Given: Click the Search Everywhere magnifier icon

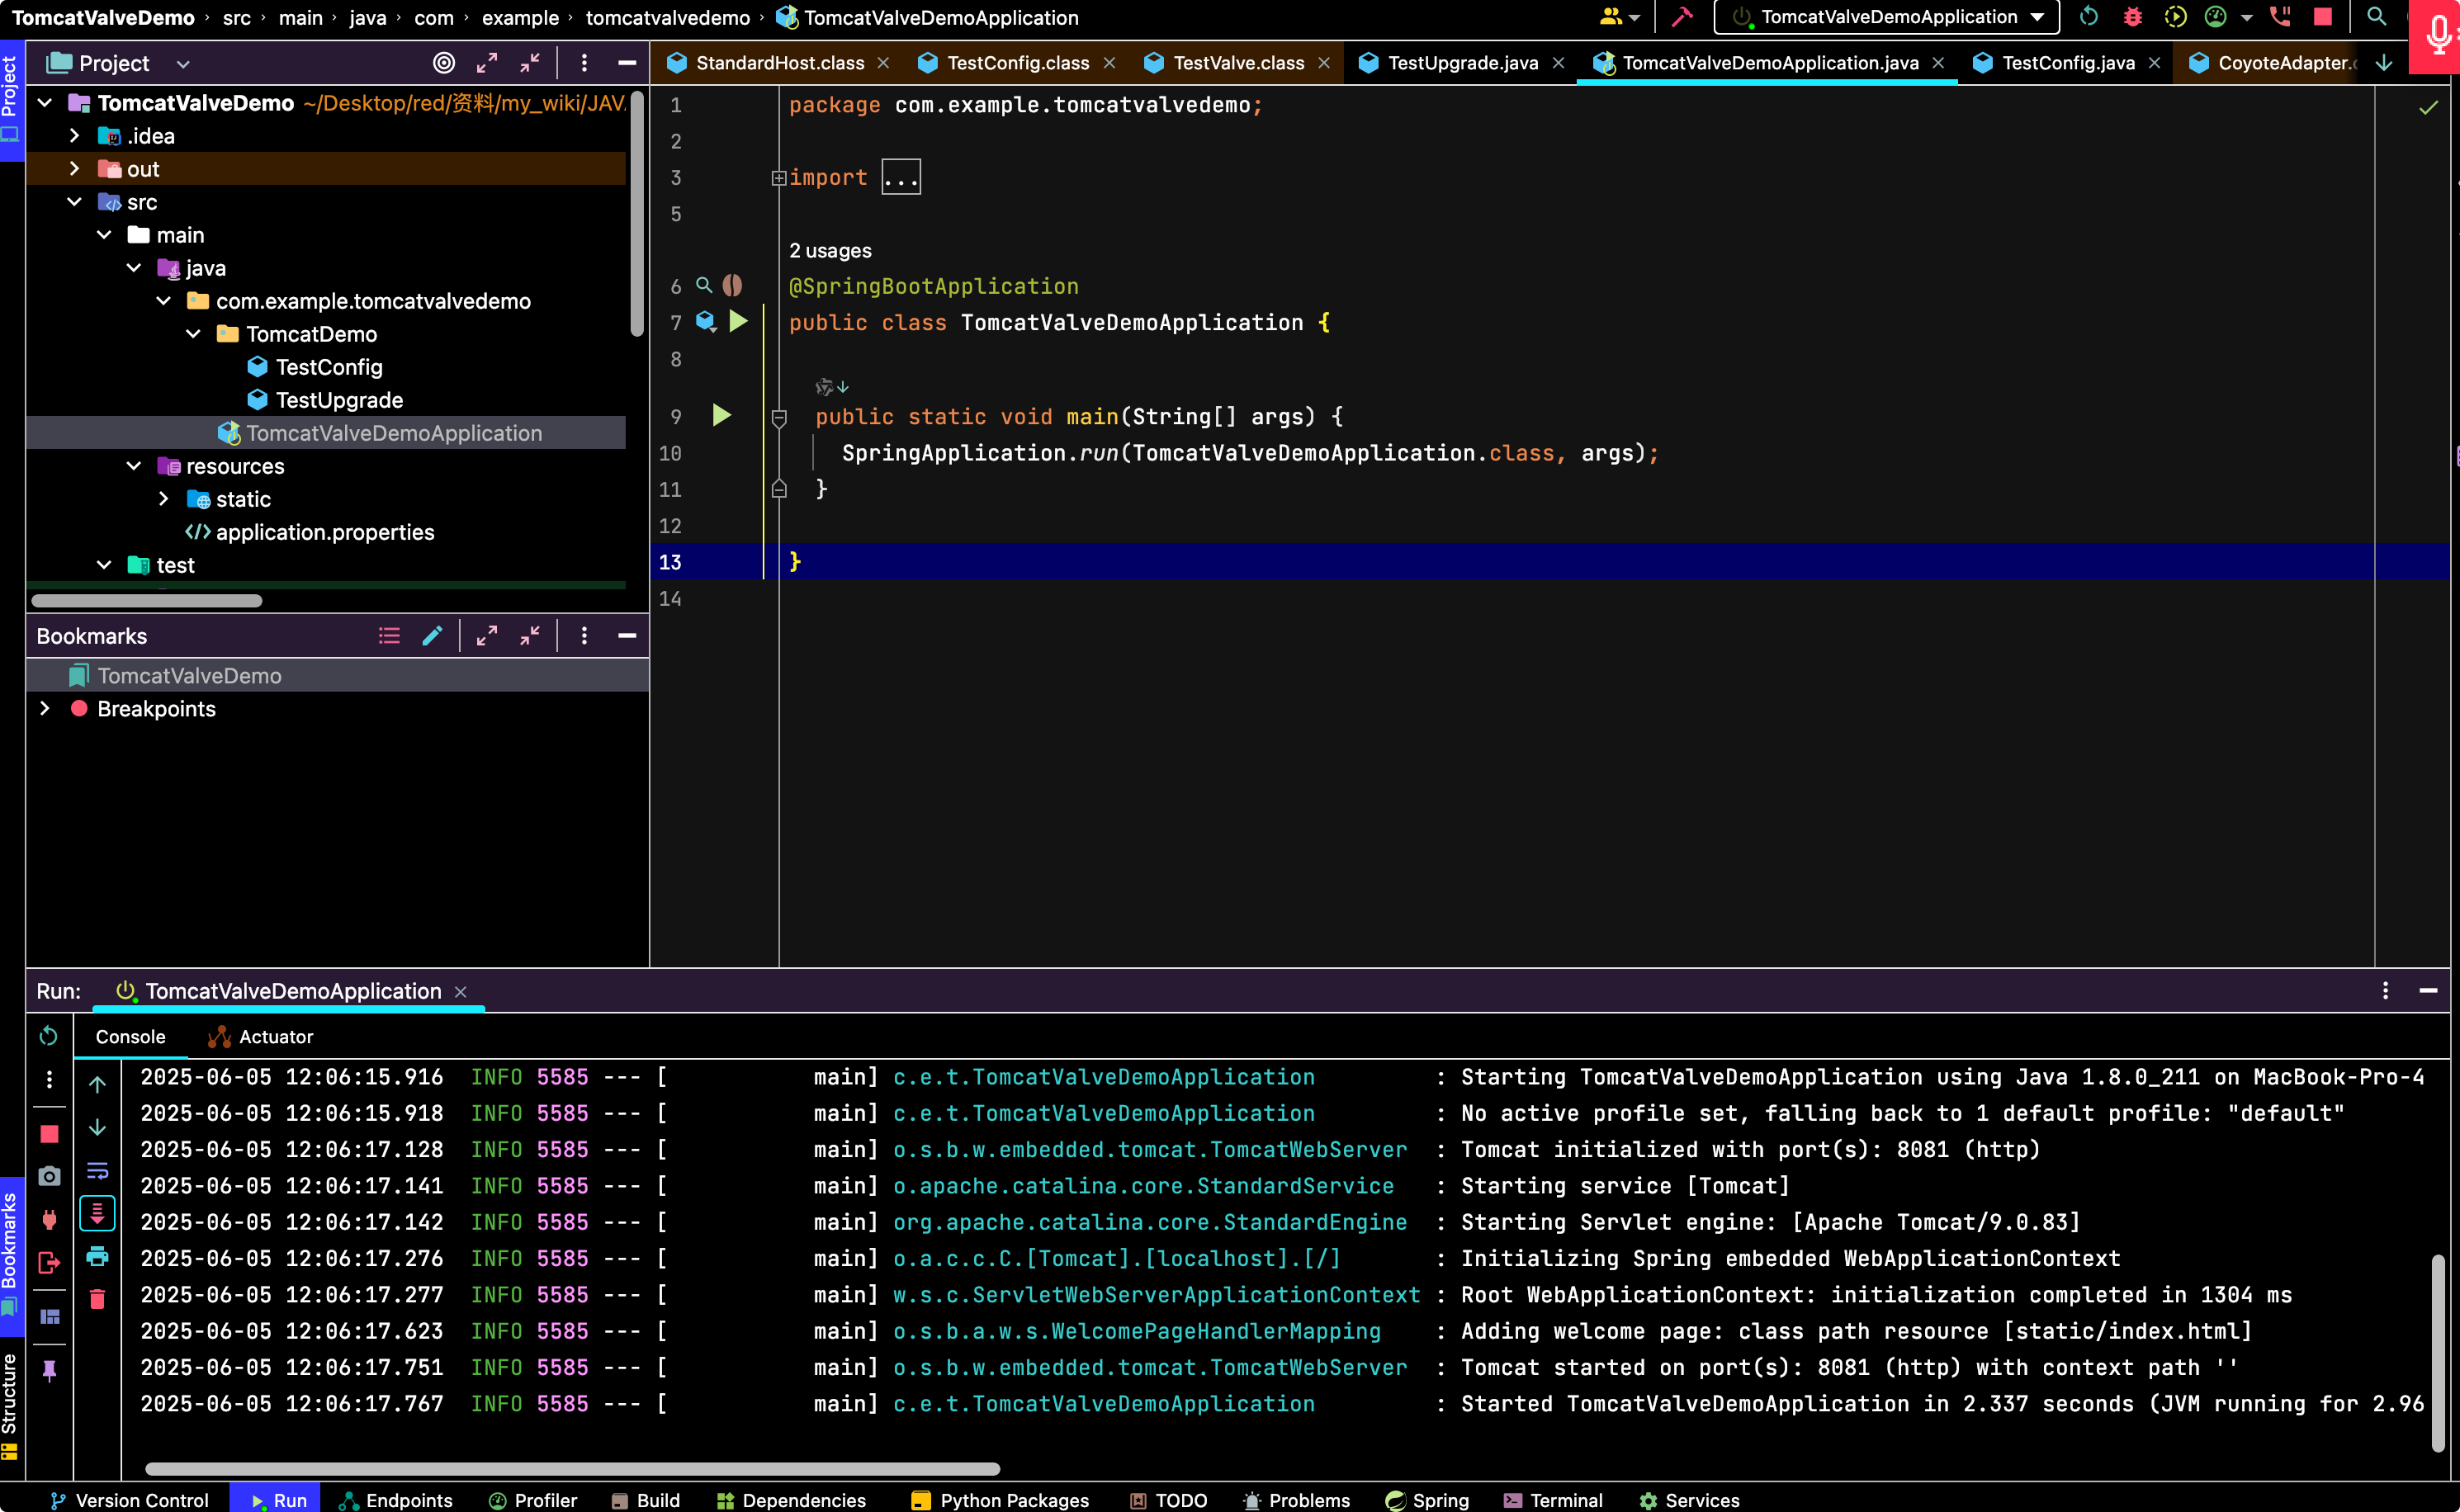Looking at the screenshot, I should pos(2376,17).
